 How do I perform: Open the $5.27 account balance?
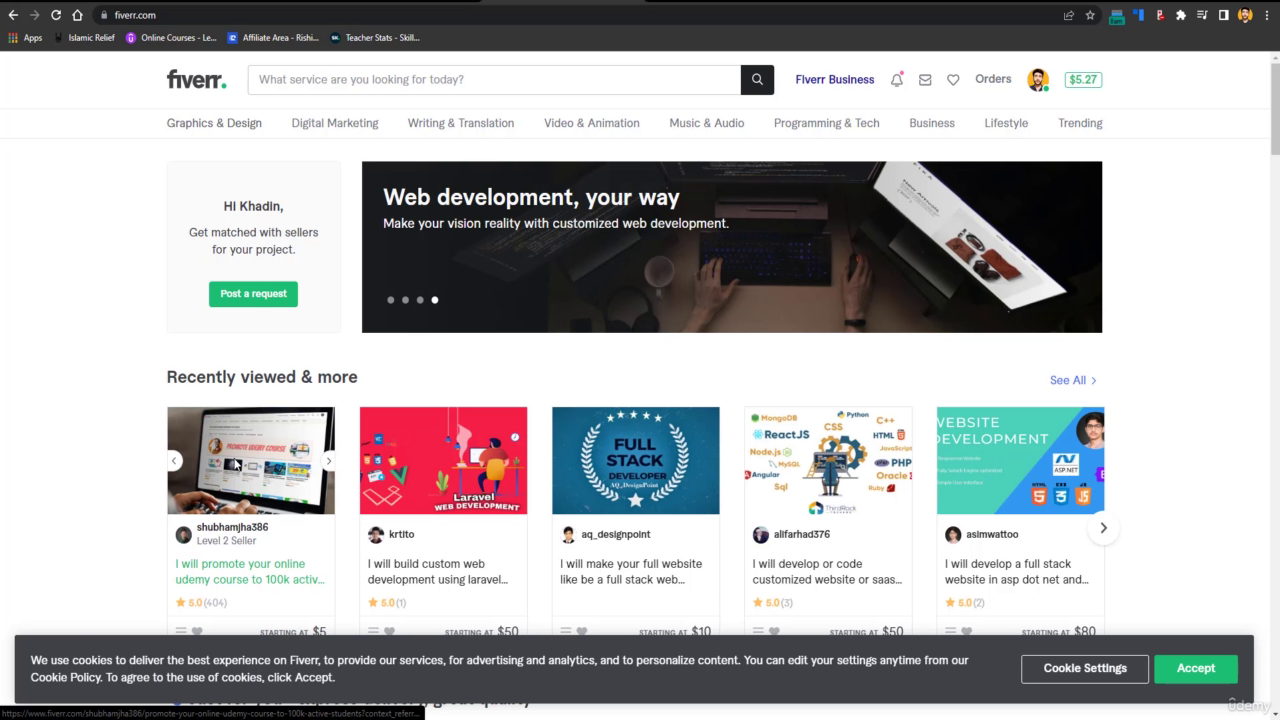tap(1083, 80)
